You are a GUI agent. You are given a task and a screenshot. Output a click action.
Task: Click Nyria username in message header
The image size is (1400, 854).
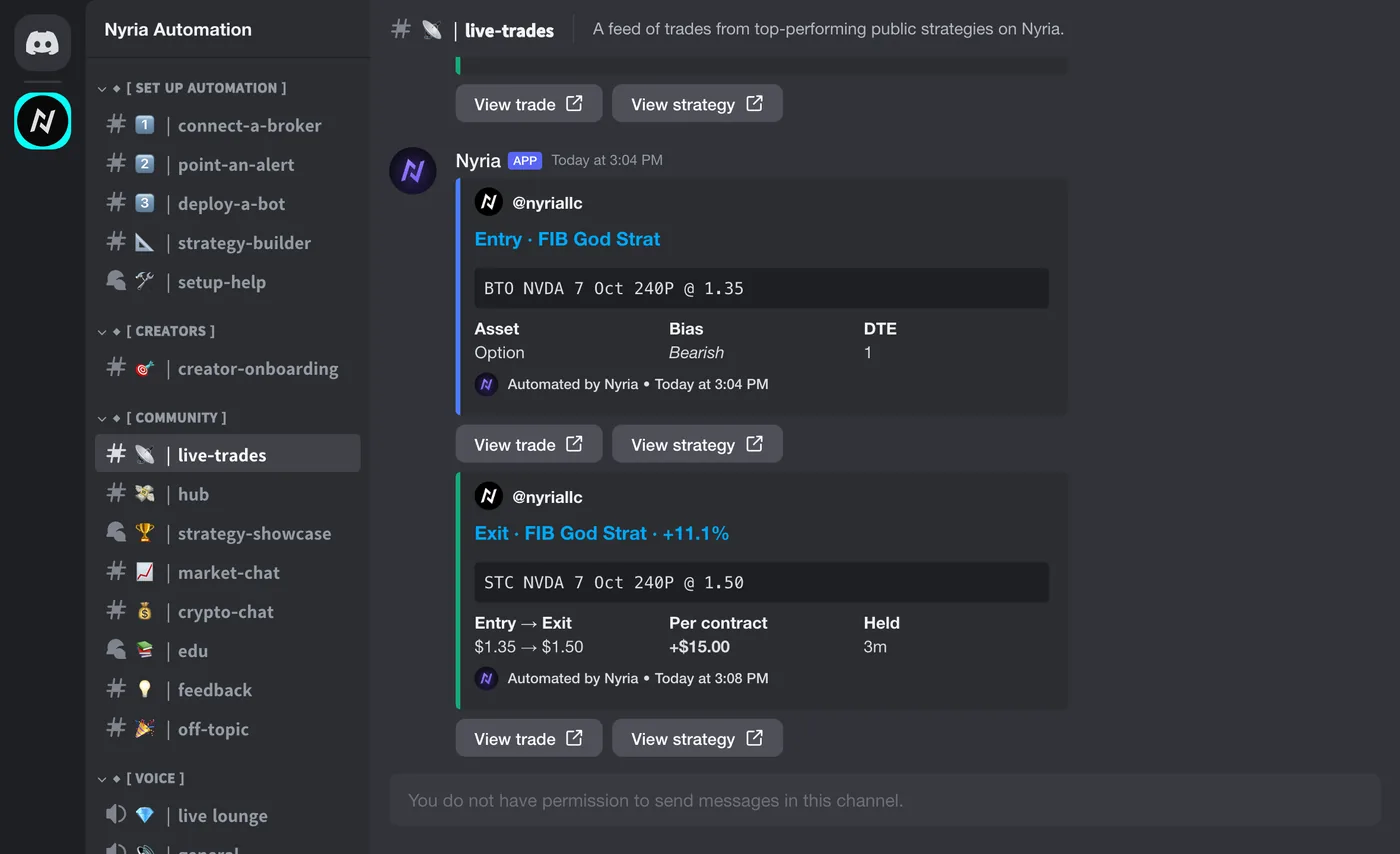[478, 160]
